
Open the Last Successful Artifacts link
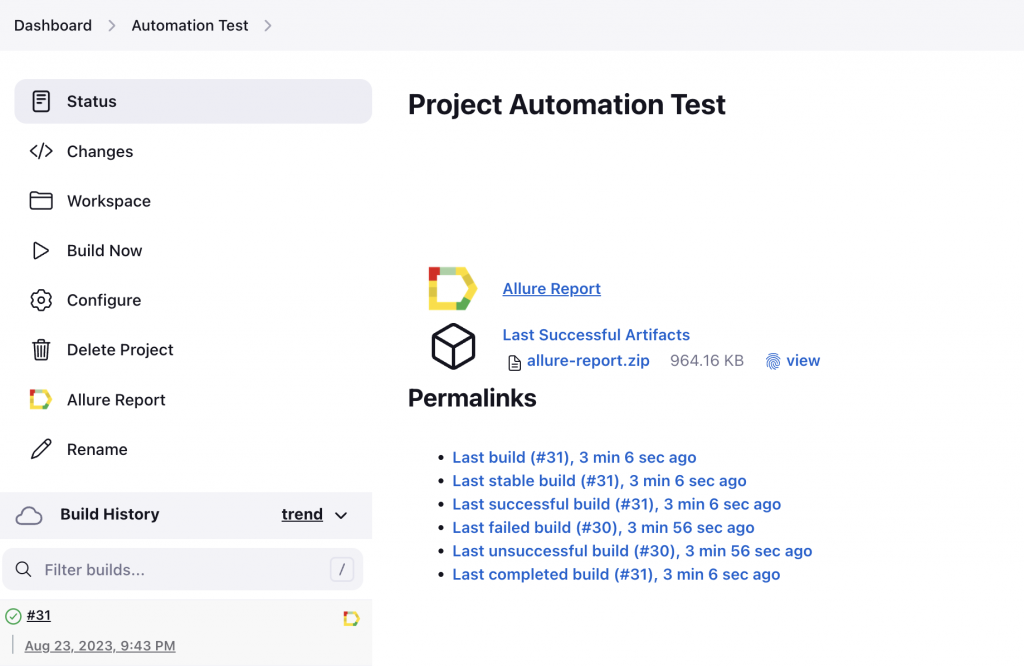point(596,335)
